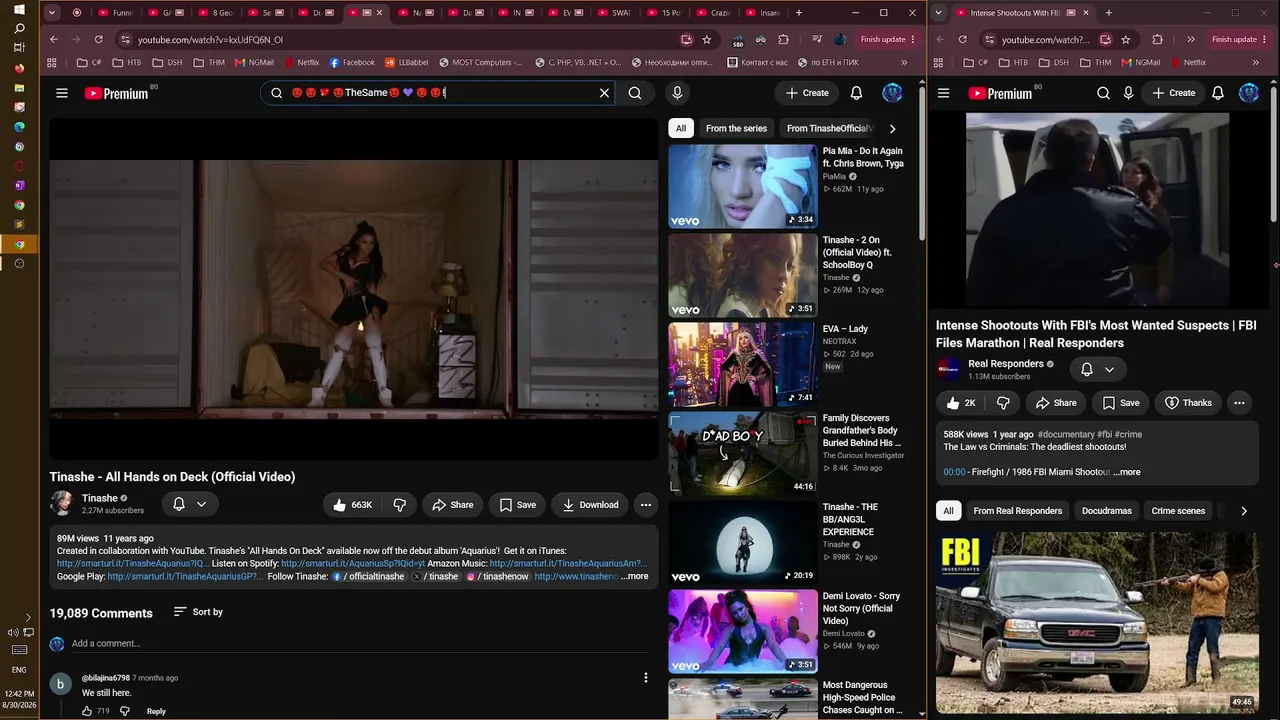
Task: Click Create button in left YouTube header
Action: (807, 93)
